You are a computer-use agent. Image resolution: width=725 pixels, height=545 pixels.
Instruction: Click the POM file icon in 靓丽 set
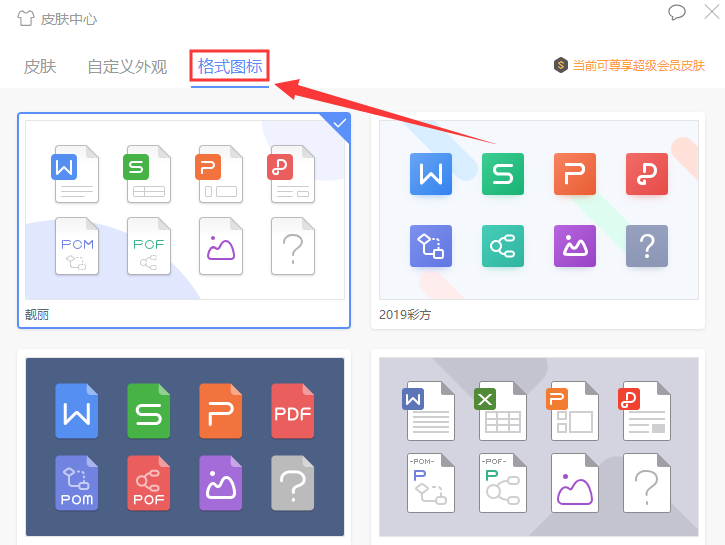point(77,246)
